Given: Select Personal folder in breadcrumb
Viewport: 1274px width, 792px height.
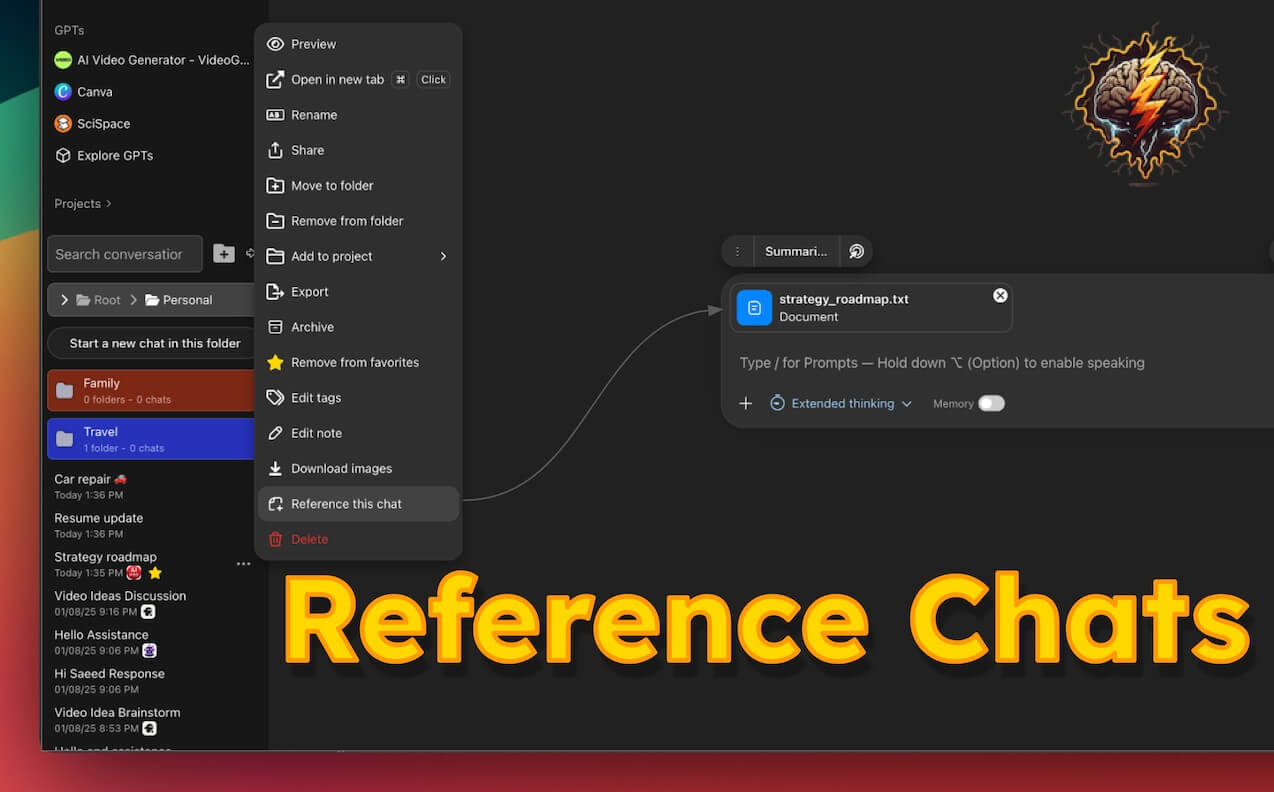Looking at the screenshot, I should [x=179, y=300].
